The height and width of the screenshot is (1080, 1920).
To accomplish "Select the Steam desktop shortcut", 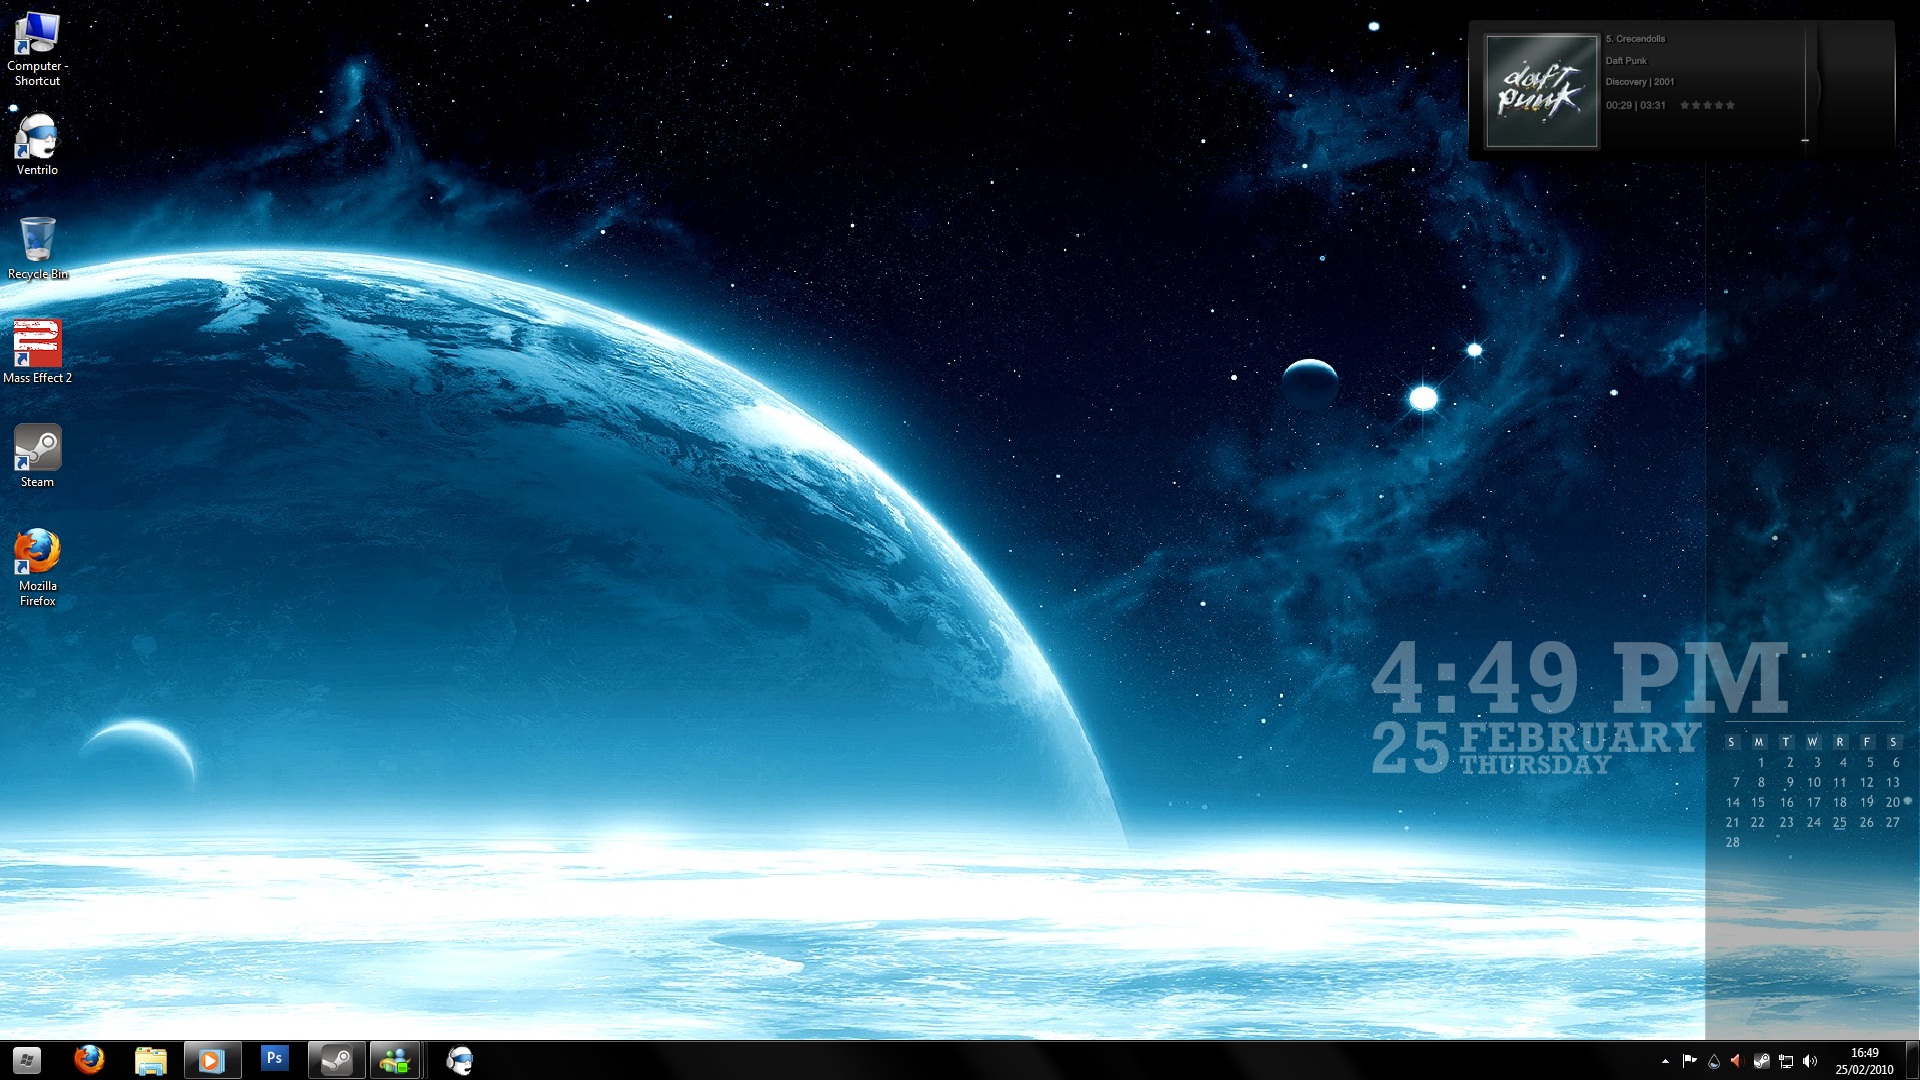I will pos(37,448).
